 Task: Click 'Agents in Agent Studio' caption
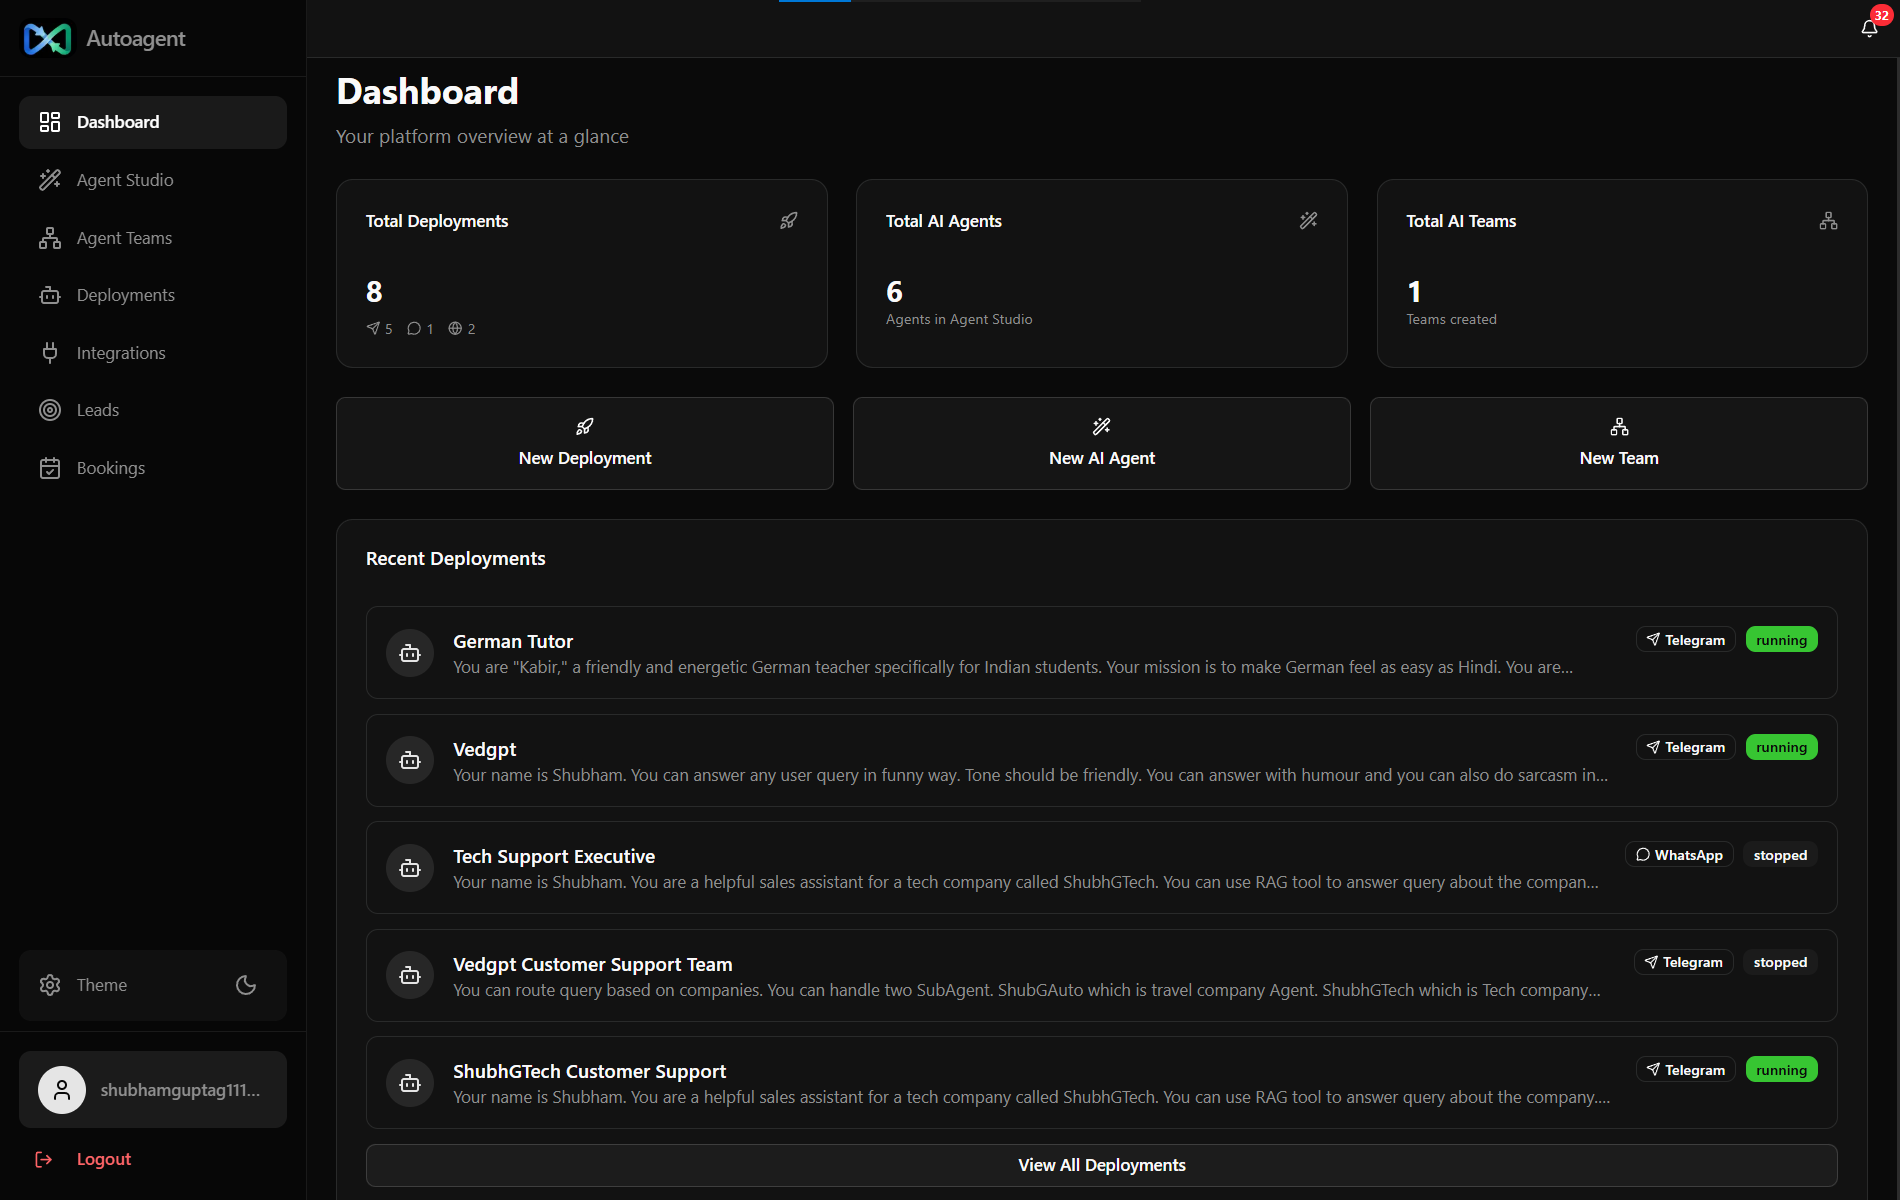point(959,319)
